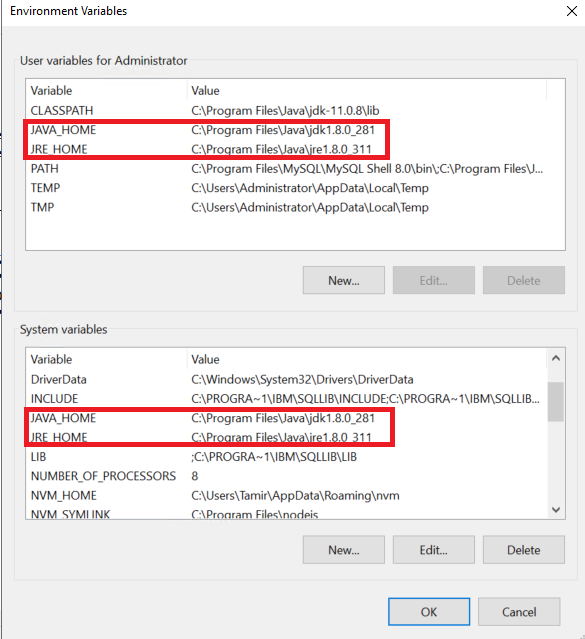Viewport: 585px width, 639px height.
Task: Click the system variables scroll up arrow
Action: (556, 359)
